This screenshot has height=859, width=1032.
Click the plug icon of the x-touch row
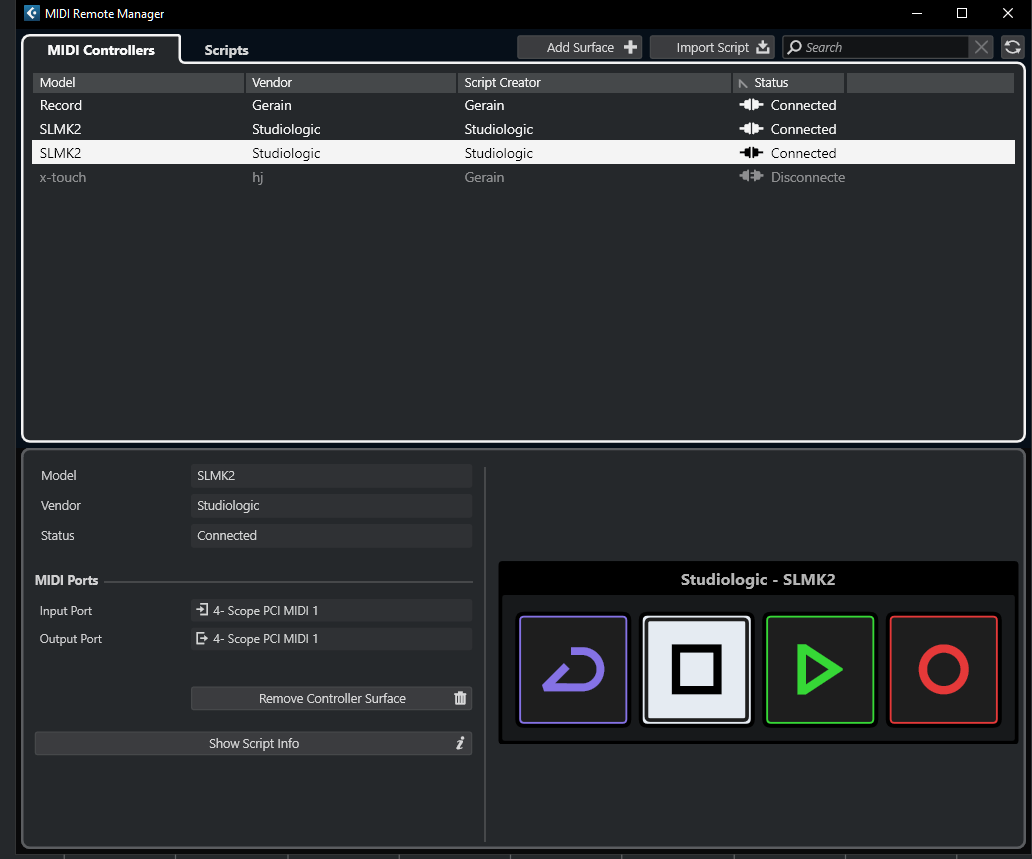click(x=751, y=176)
